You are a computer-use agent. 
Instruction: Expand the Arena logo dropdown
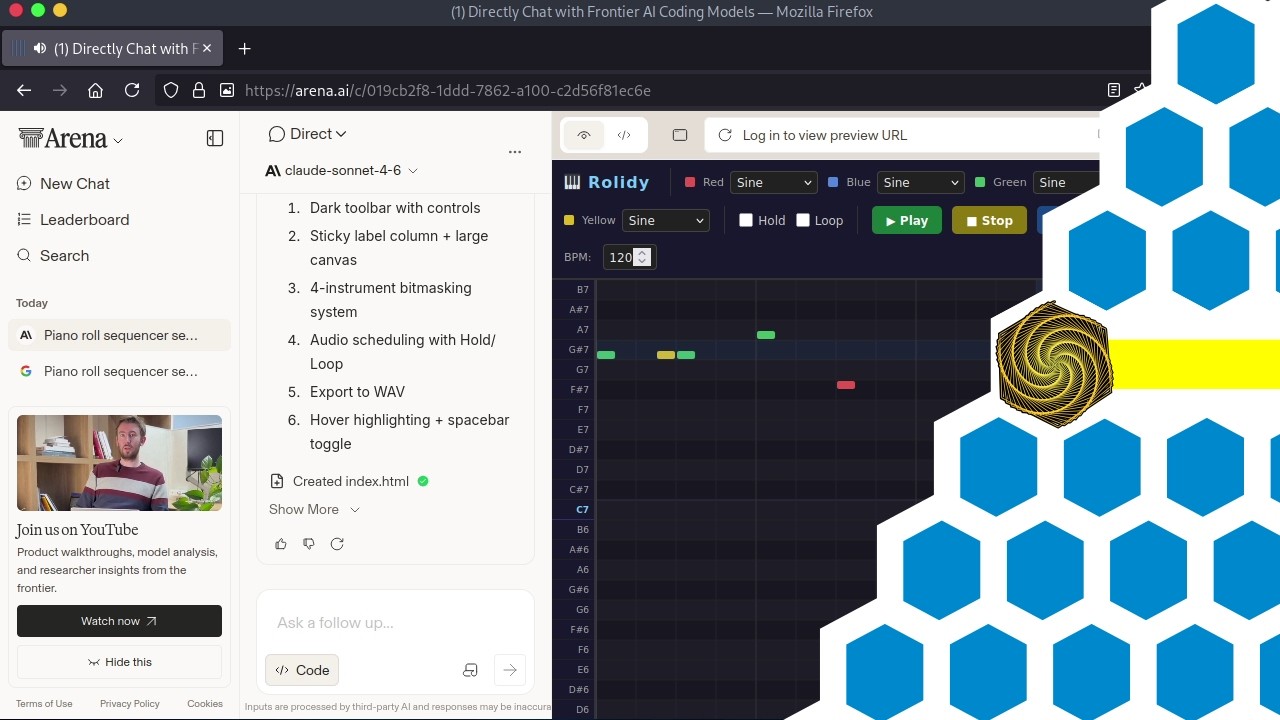pyautogui.click(x=118, y=141)
